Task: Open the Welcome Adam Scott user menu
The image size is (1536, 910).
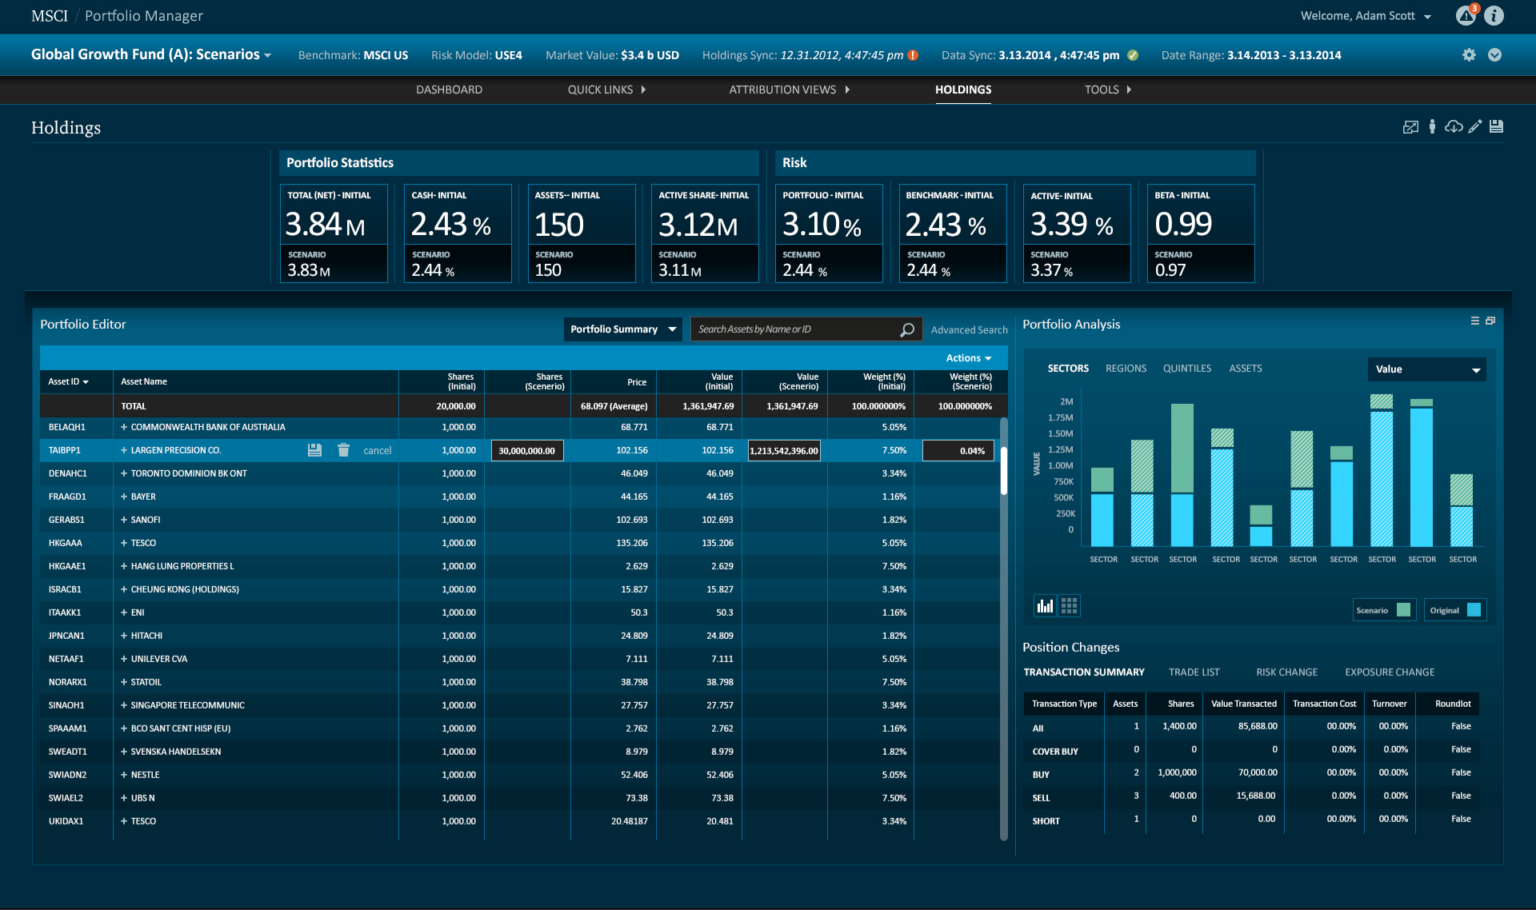Action: [1366, 16]
